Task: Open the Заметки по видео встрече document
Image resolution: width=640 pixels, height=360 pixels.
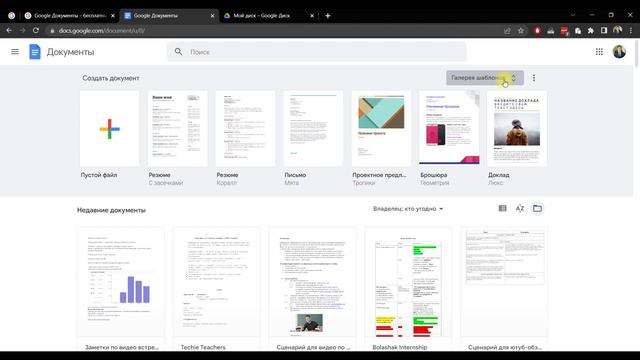Action: (121, 289)
